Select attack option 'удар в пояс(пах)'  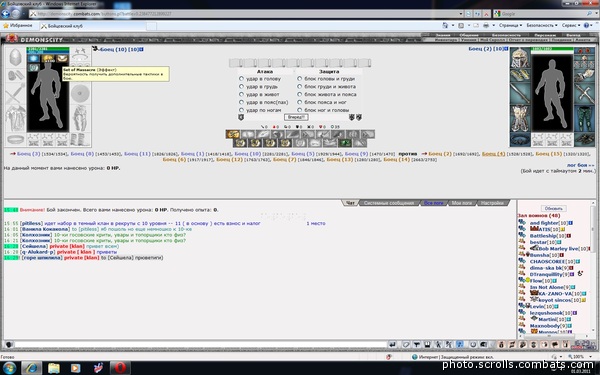241,102
